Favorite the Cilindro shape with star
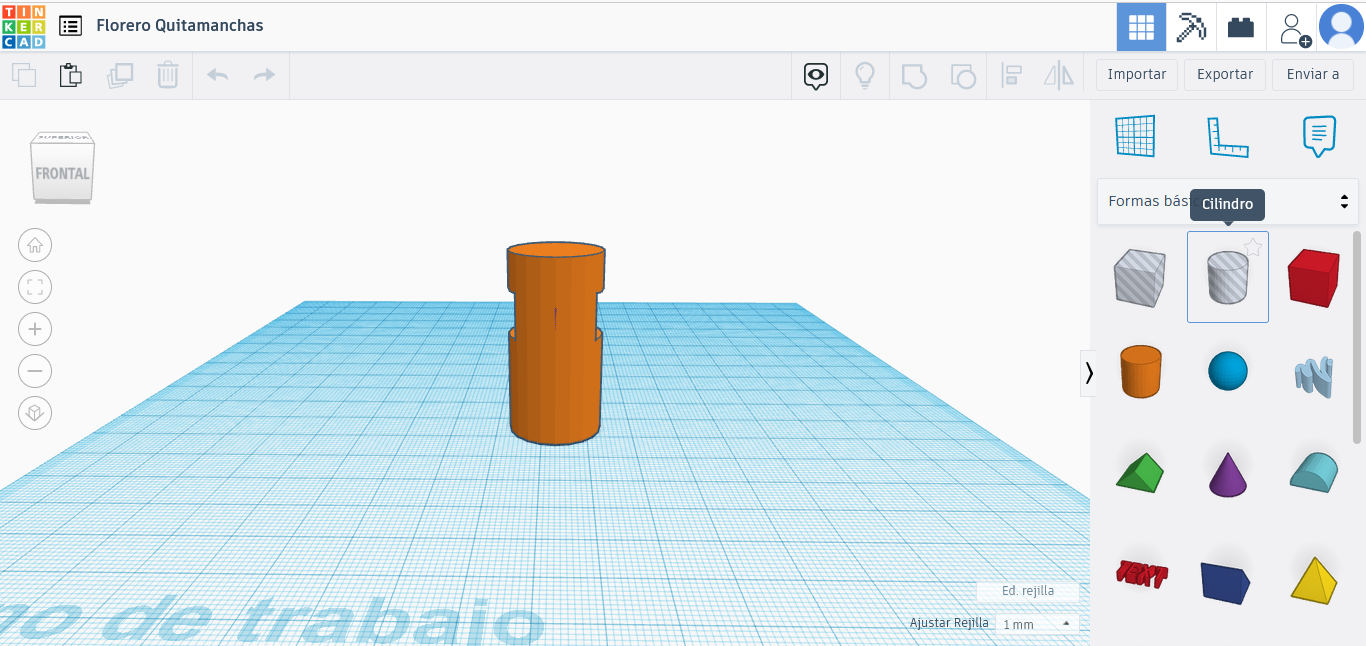 click(x=1253, y=247)
